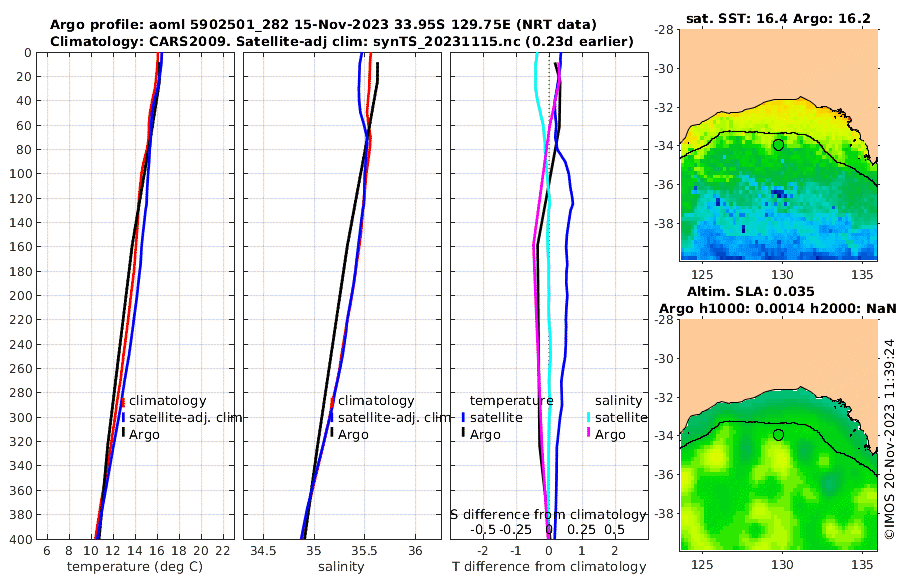
Task: Click magenta salinity Argo legend marker
Action: pyautogui.click(x=589, y=433)
